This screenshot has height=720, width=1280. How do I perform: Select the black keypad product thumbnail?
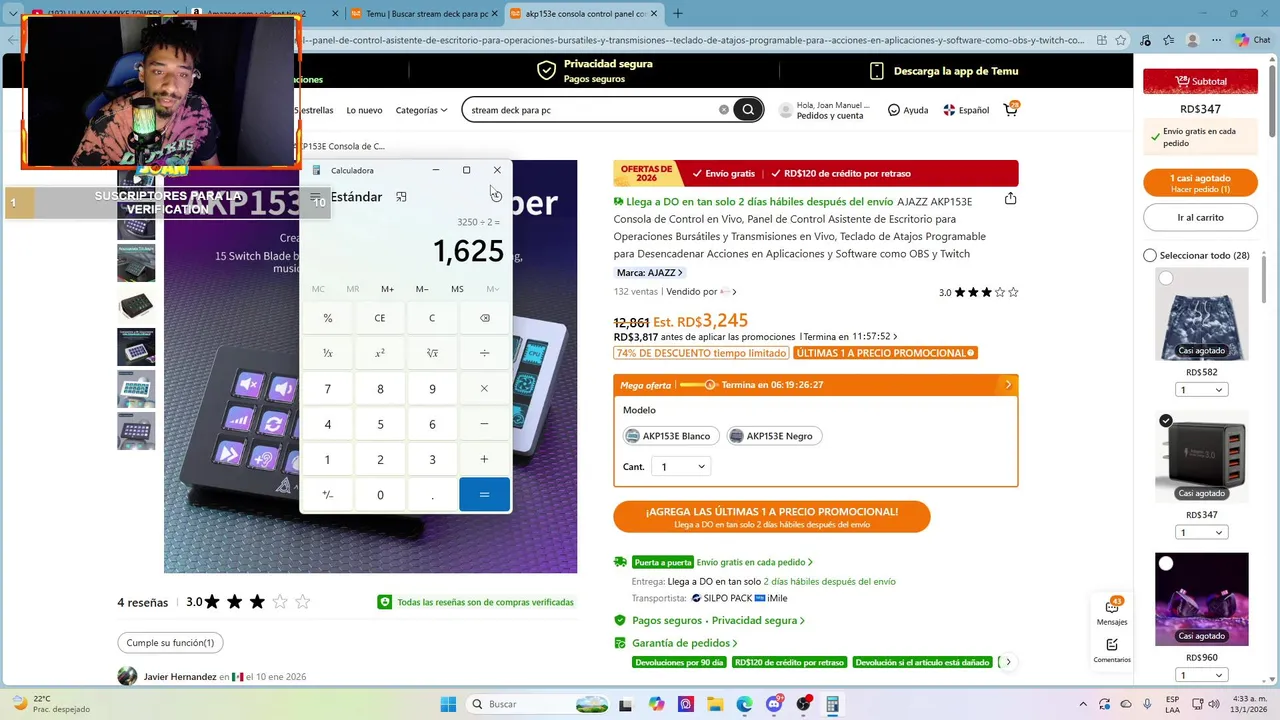[136, 305]
